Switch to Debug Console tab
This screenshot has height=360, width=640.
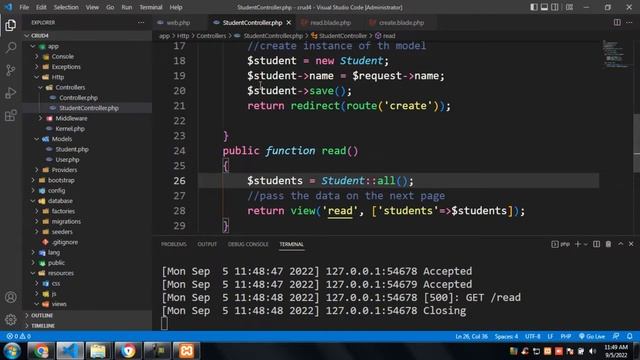(x=248, y=244)
